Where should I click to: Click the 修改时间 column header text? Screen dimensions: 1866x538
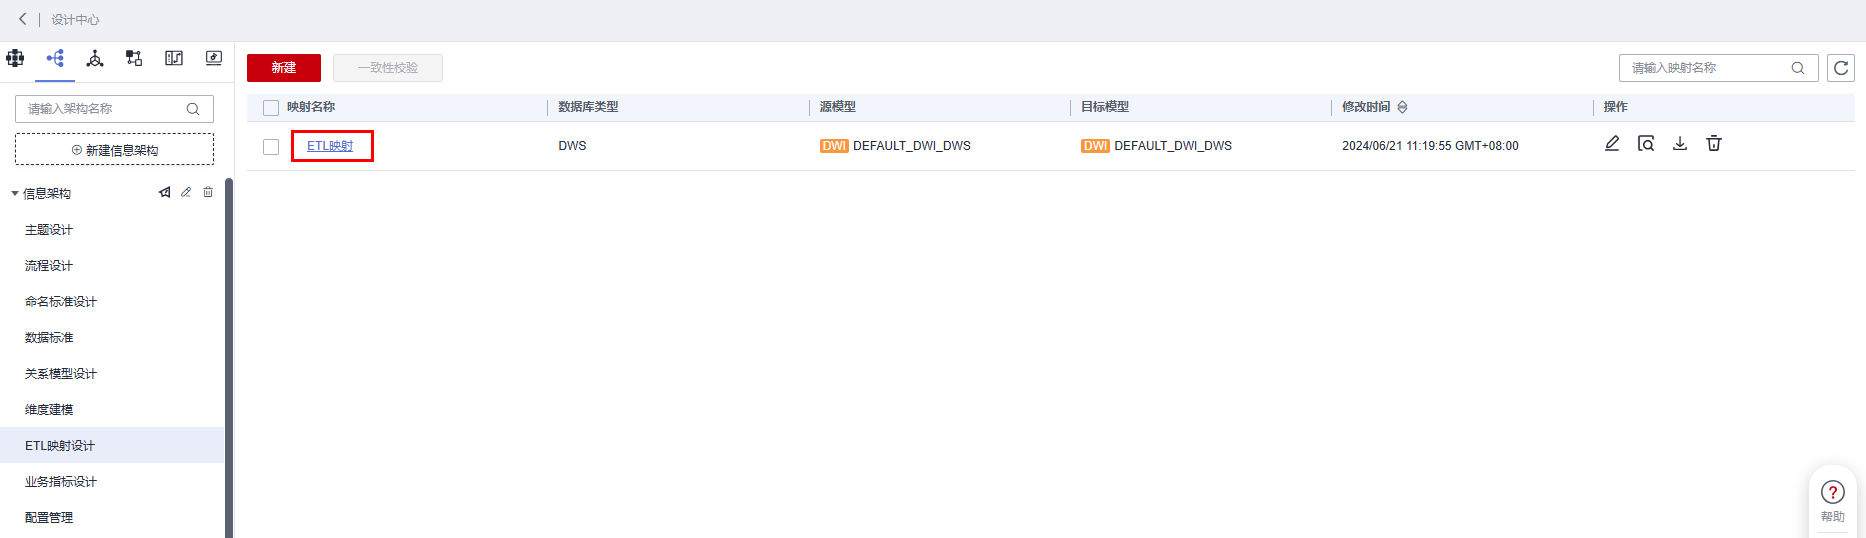tap(1366, 107)
